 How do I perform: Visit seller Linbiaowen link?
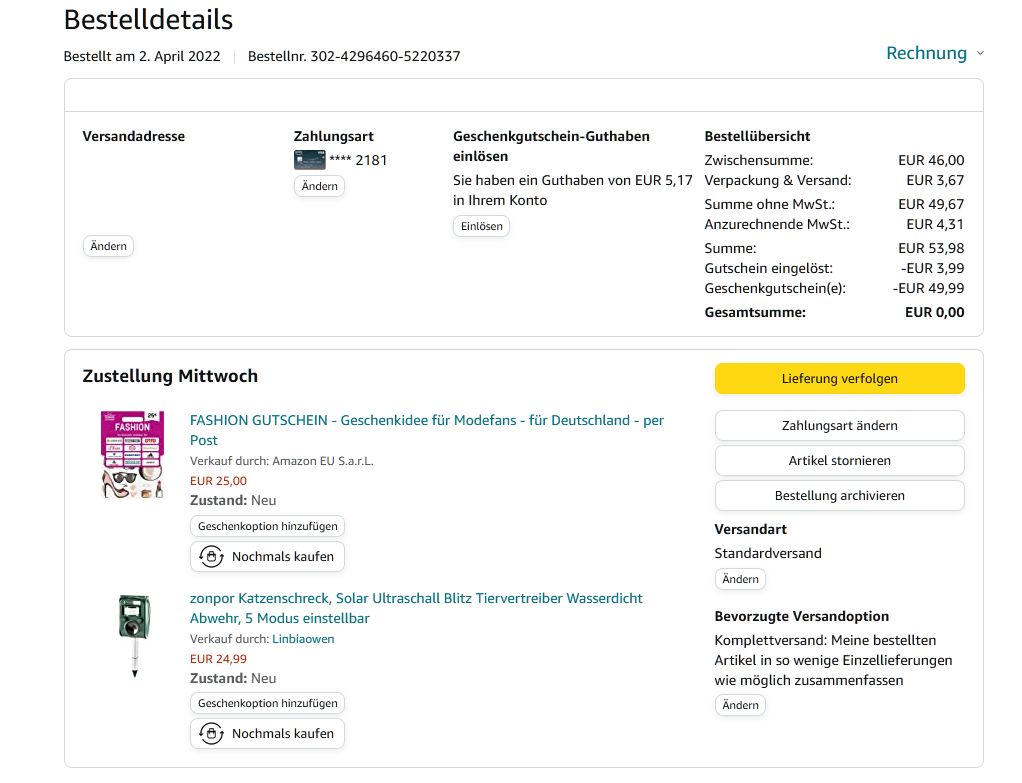(303, 639)
